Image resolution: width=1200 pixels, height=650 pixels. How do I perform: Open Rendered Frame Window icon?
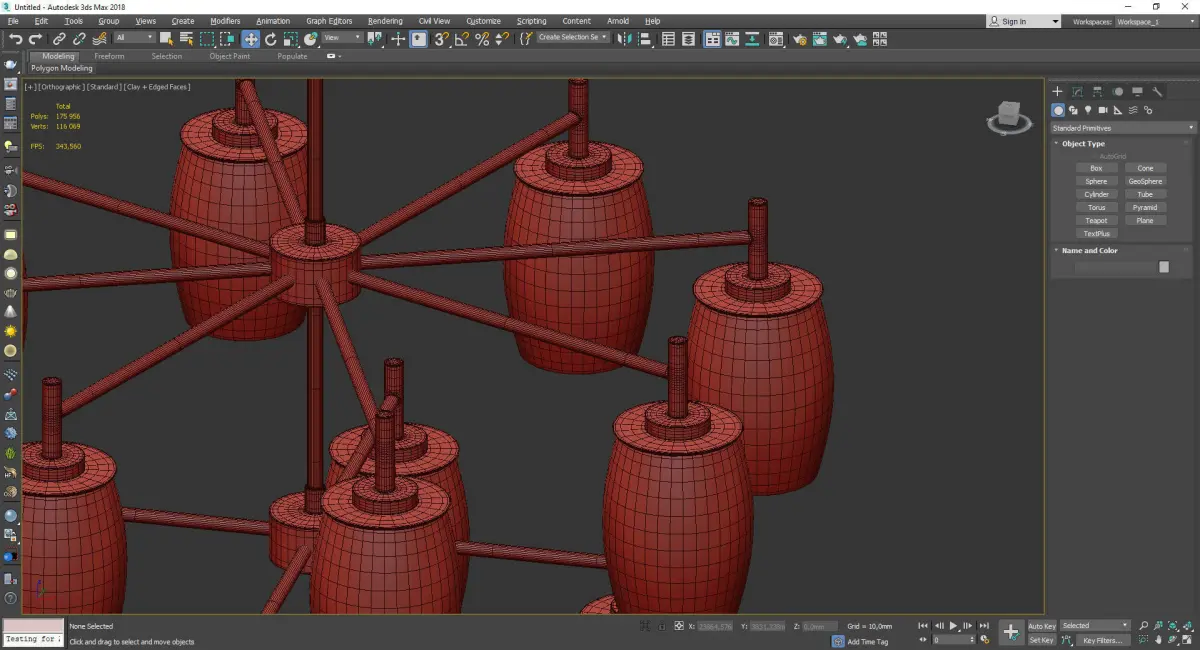click(x=819, y=39)
